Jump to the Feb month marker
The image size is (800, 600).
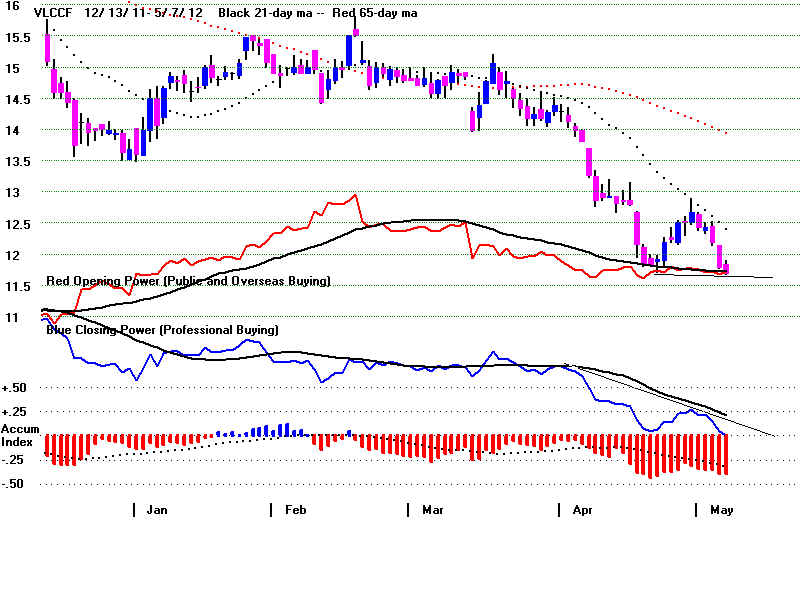point(295,510)
